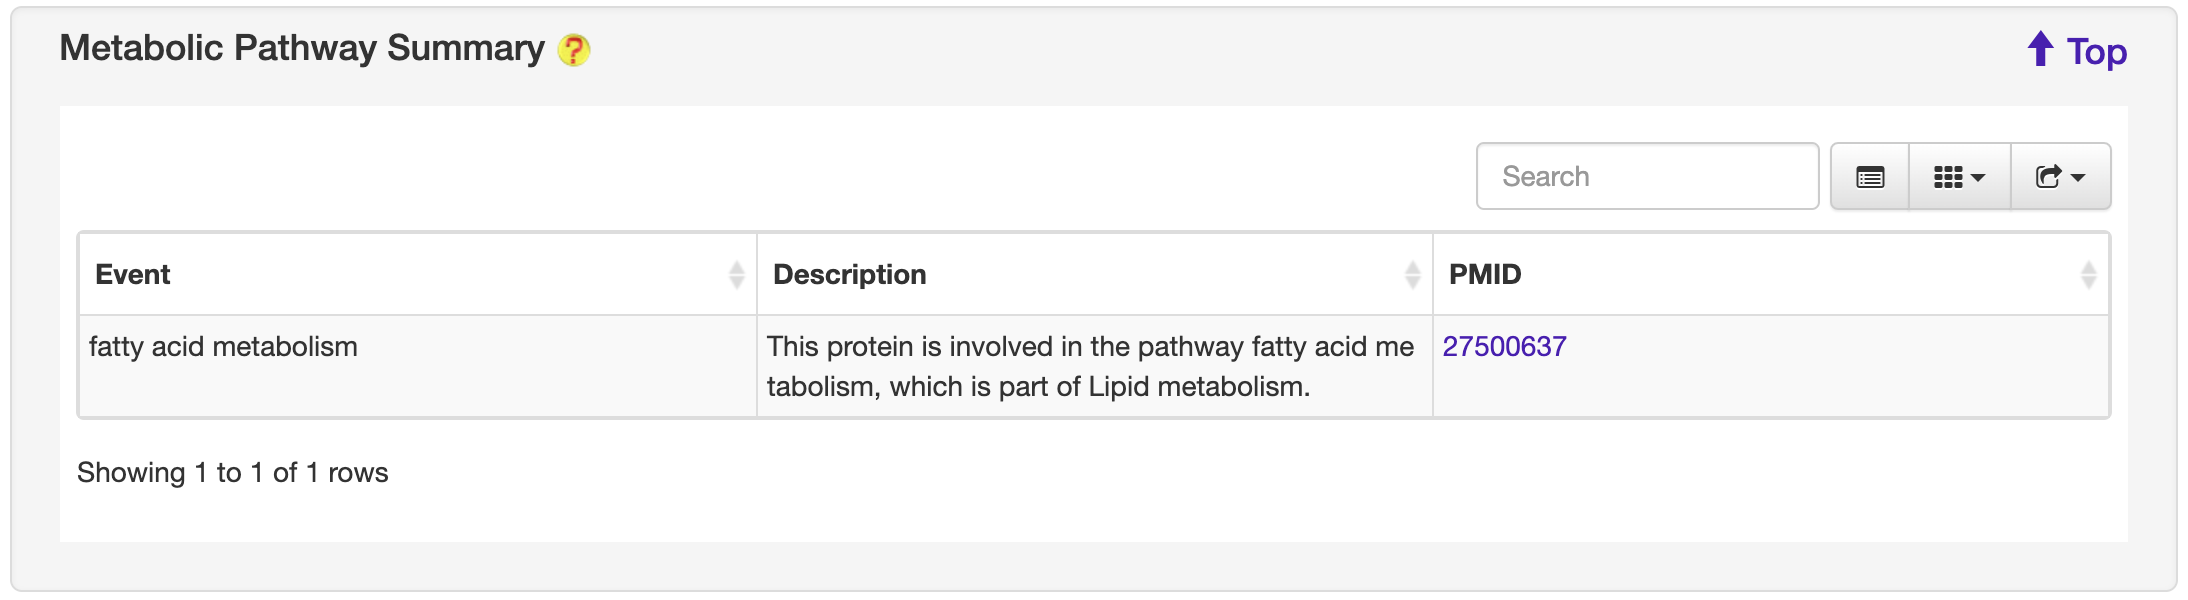Click the Showing 1 to 1 rows text
Viewport: 2188px width, 600px height.
click(233, 473)
